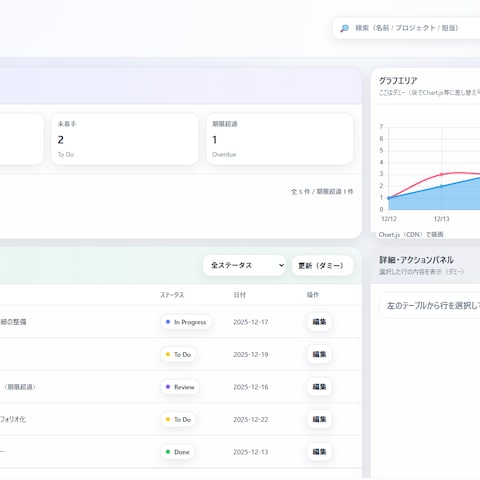Click the date 2025-12-13

click(251, 452)
